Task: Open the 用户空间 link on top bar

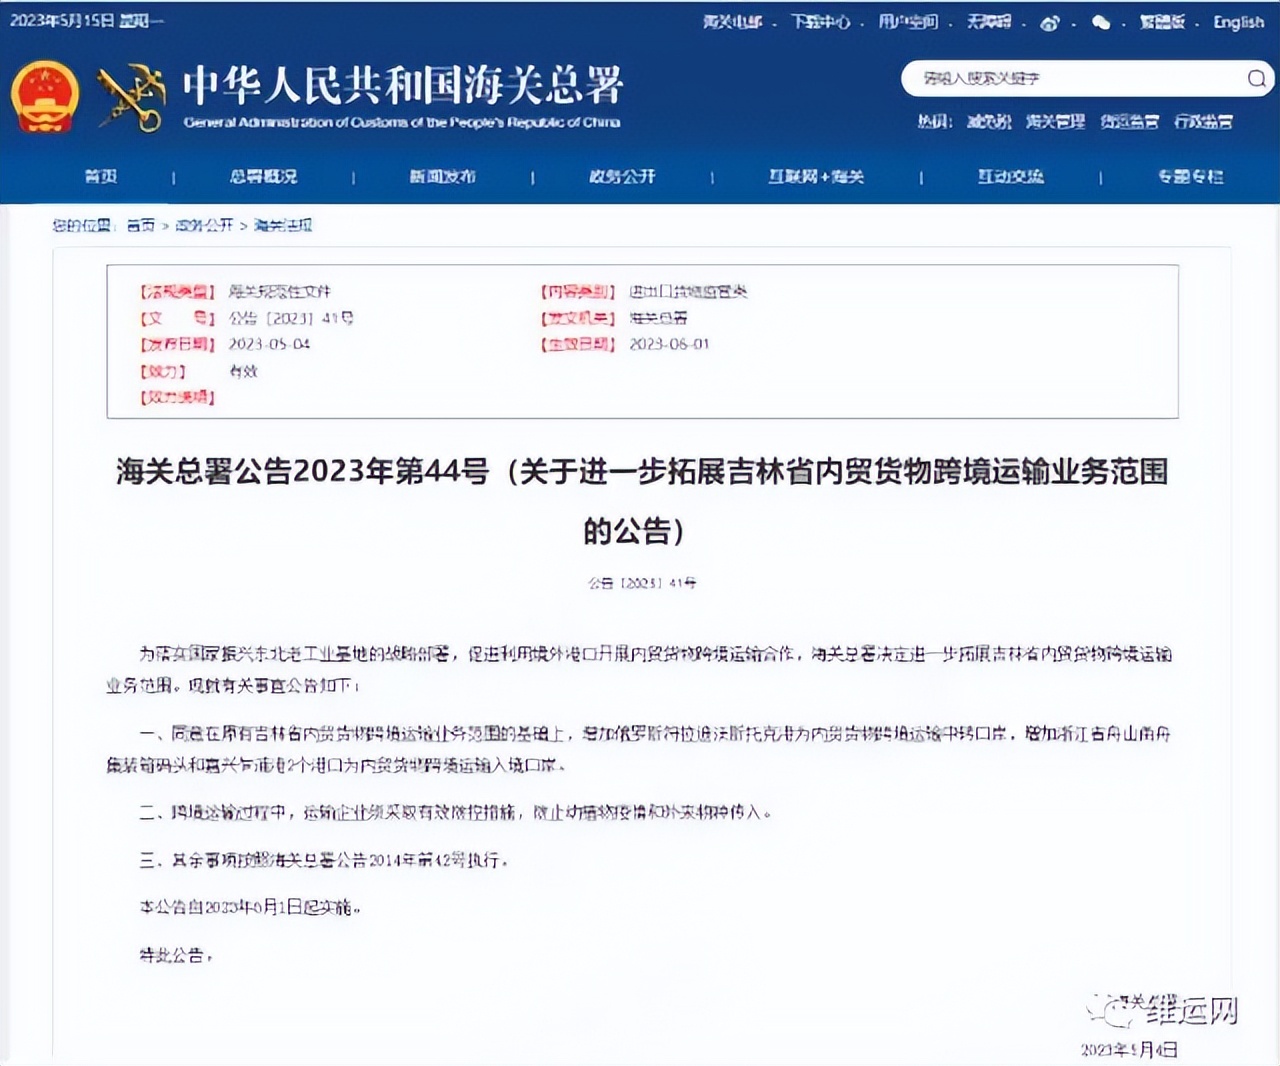Action: click(907, 19)
